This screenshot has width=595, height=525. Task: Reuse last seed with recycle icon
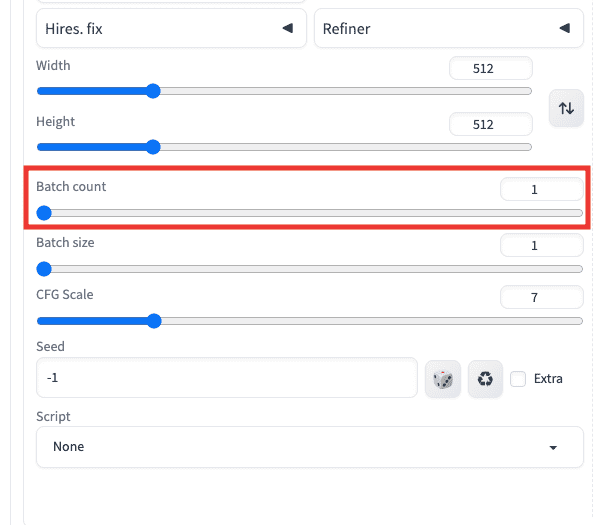485,379
